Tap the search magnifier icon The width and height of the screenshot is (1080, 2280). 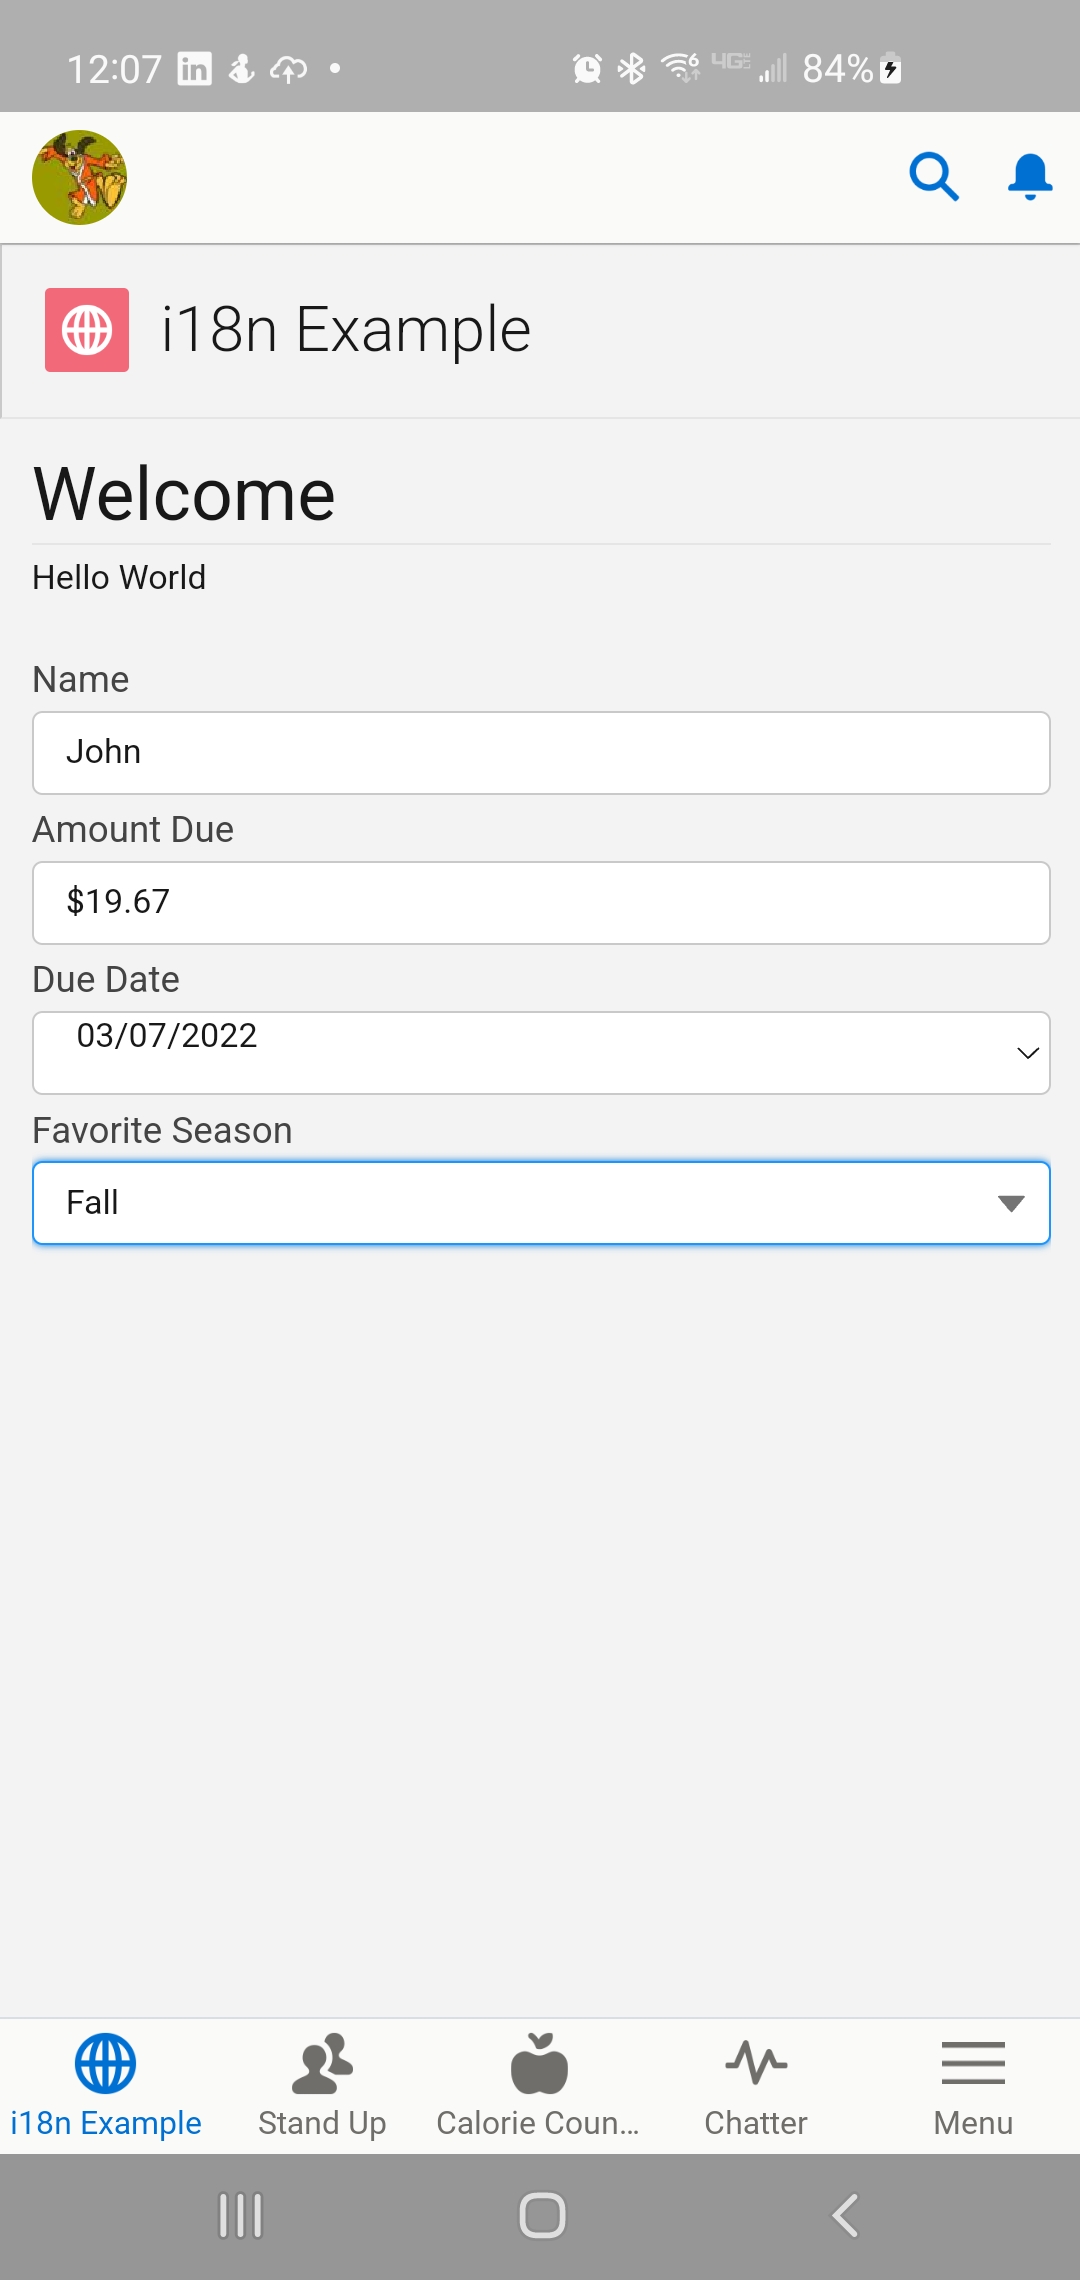[x=933, y=177]
